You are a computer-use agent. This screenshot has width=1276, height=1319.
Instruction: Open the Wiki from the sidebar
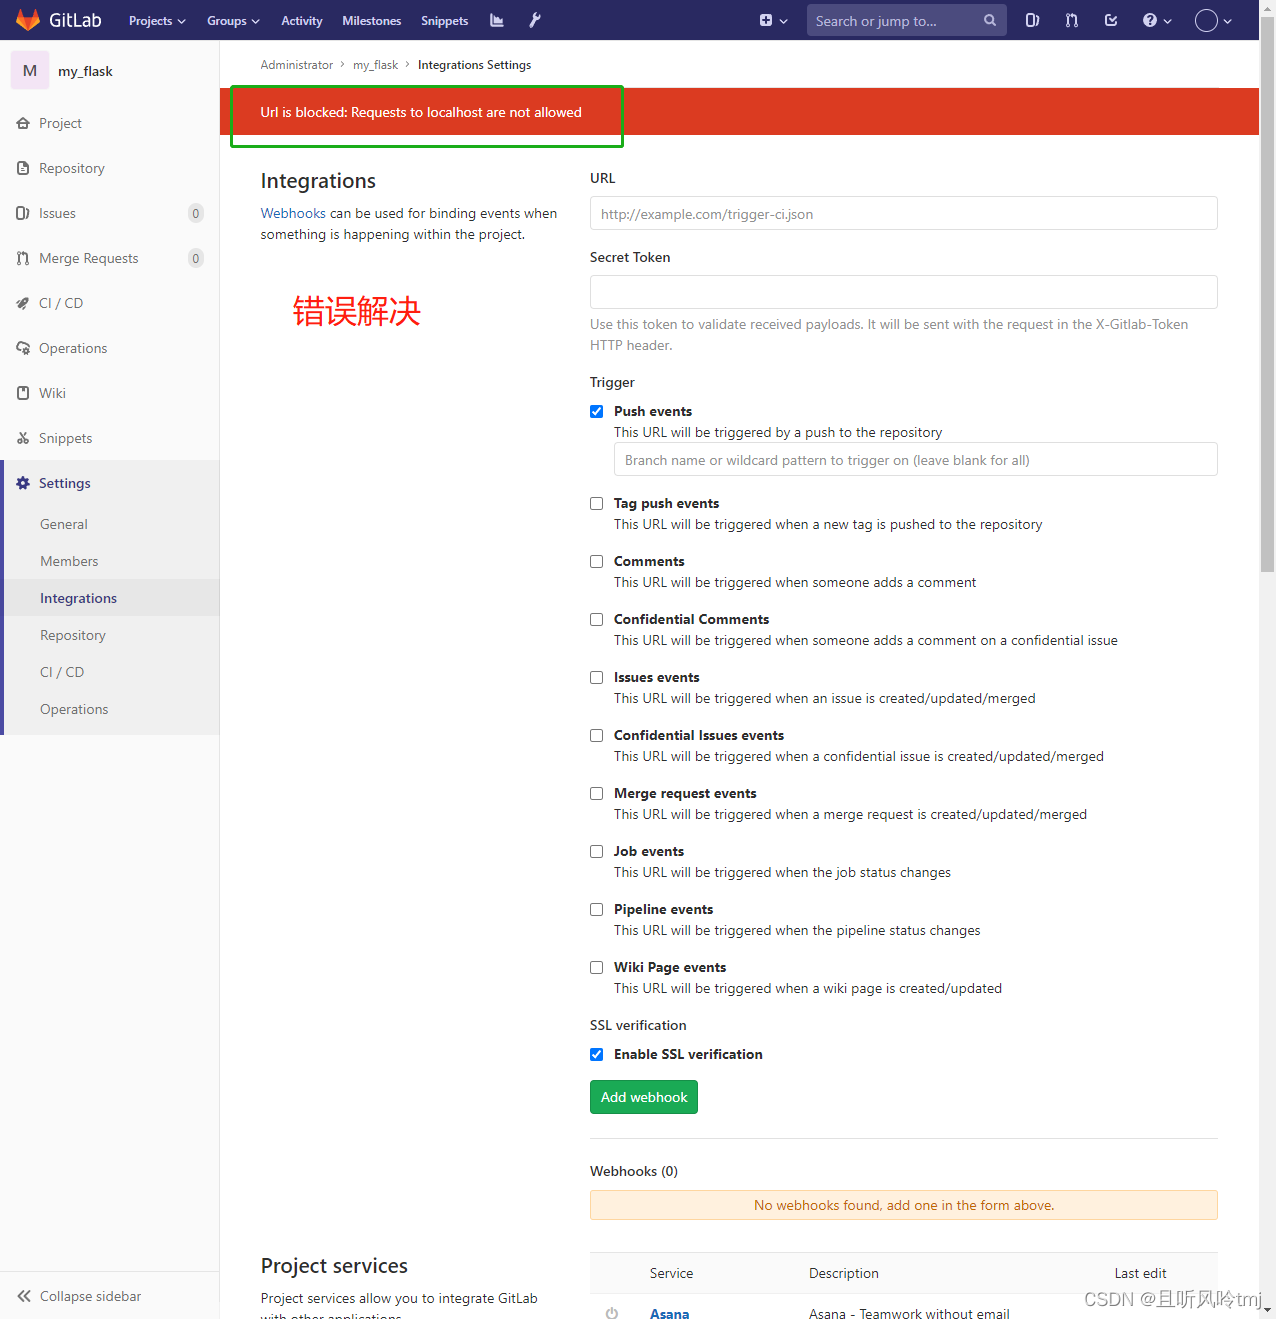click(x=51, y=393)
